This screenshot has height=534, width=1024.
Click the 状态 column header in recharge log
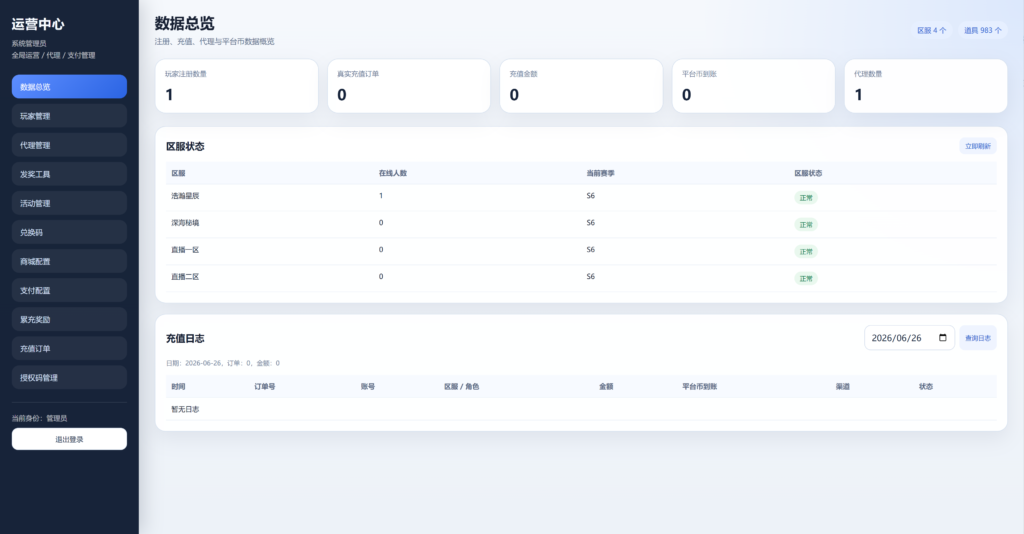925,386
